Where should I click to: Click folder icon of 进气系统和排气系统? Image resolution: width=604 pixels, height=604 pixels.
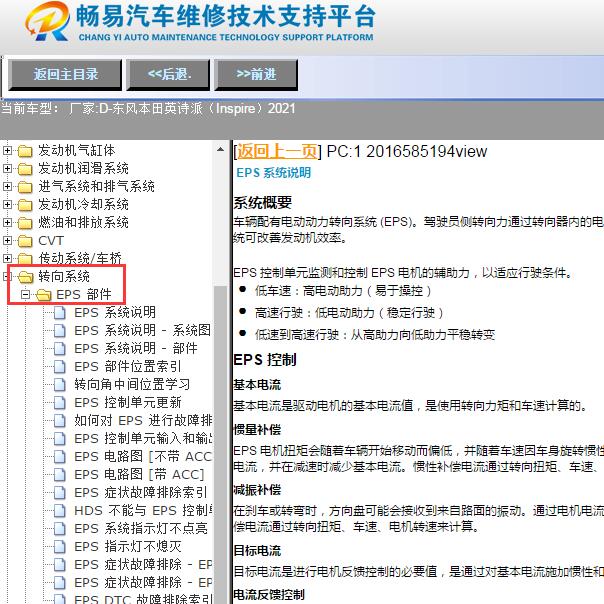[25, 187]
